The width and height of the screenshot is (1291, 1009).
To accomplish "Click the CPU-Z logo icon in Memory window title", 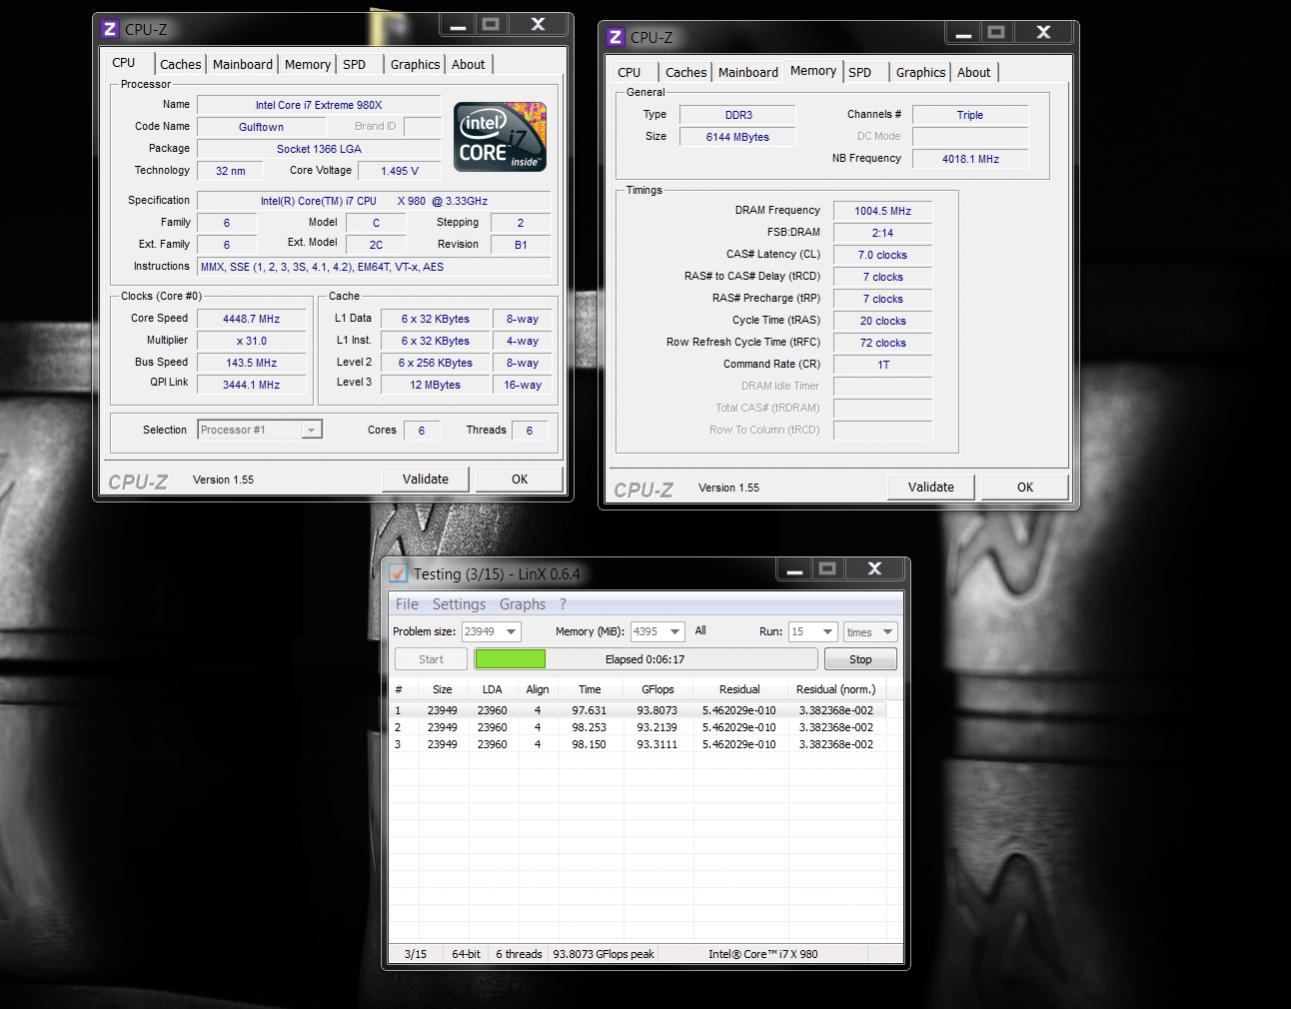I will click(616, 37).
